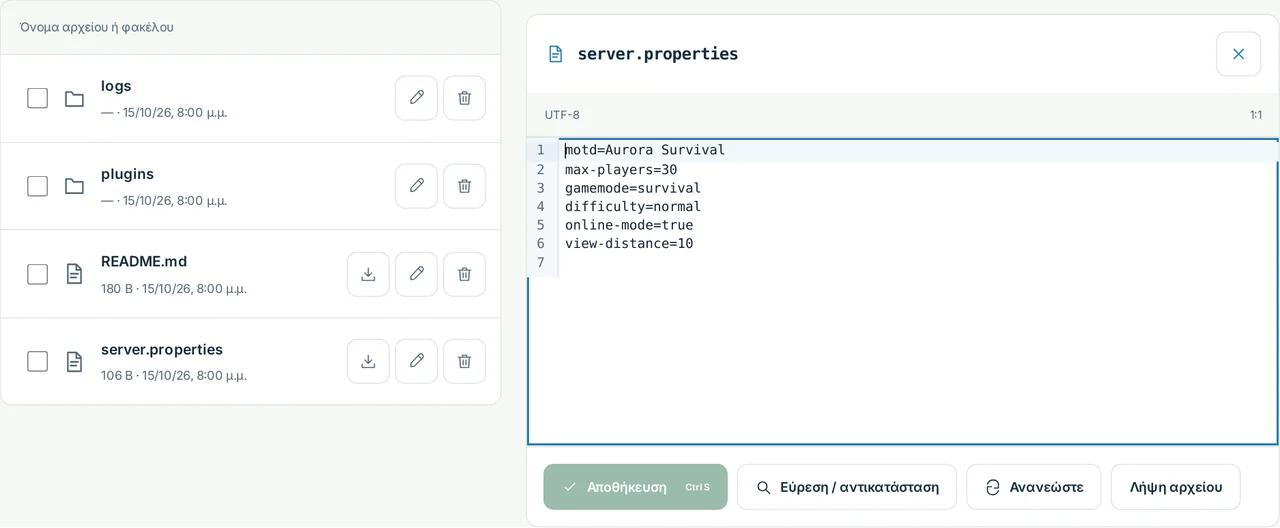Click the plugins folder icon
This screenshot has width=1280, height=528.
(74, 186)
